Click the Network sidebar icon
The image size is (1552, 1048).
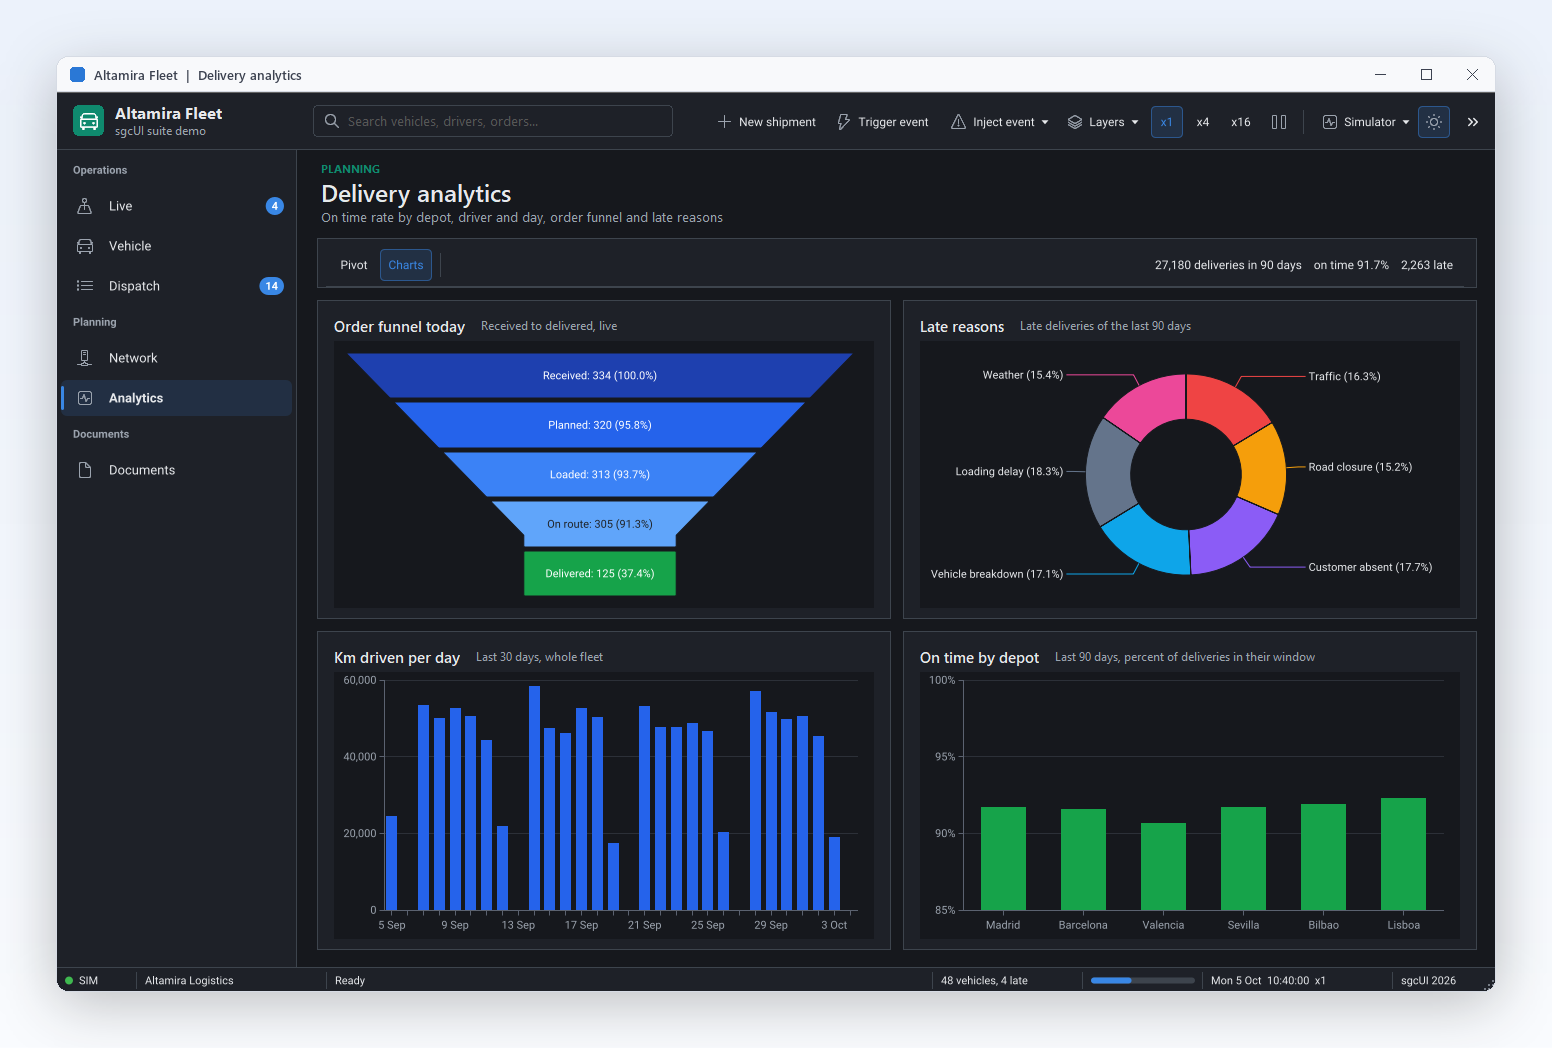click(85, 358)
